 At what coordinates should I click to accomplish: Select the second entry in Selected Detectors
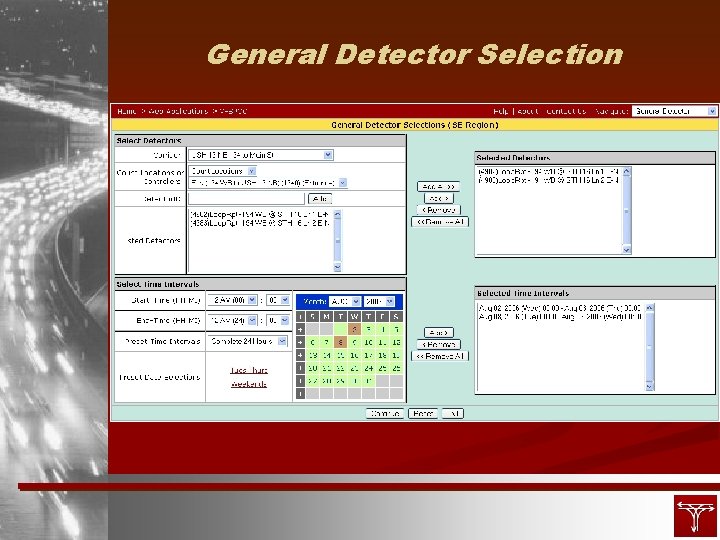[548, 180]
